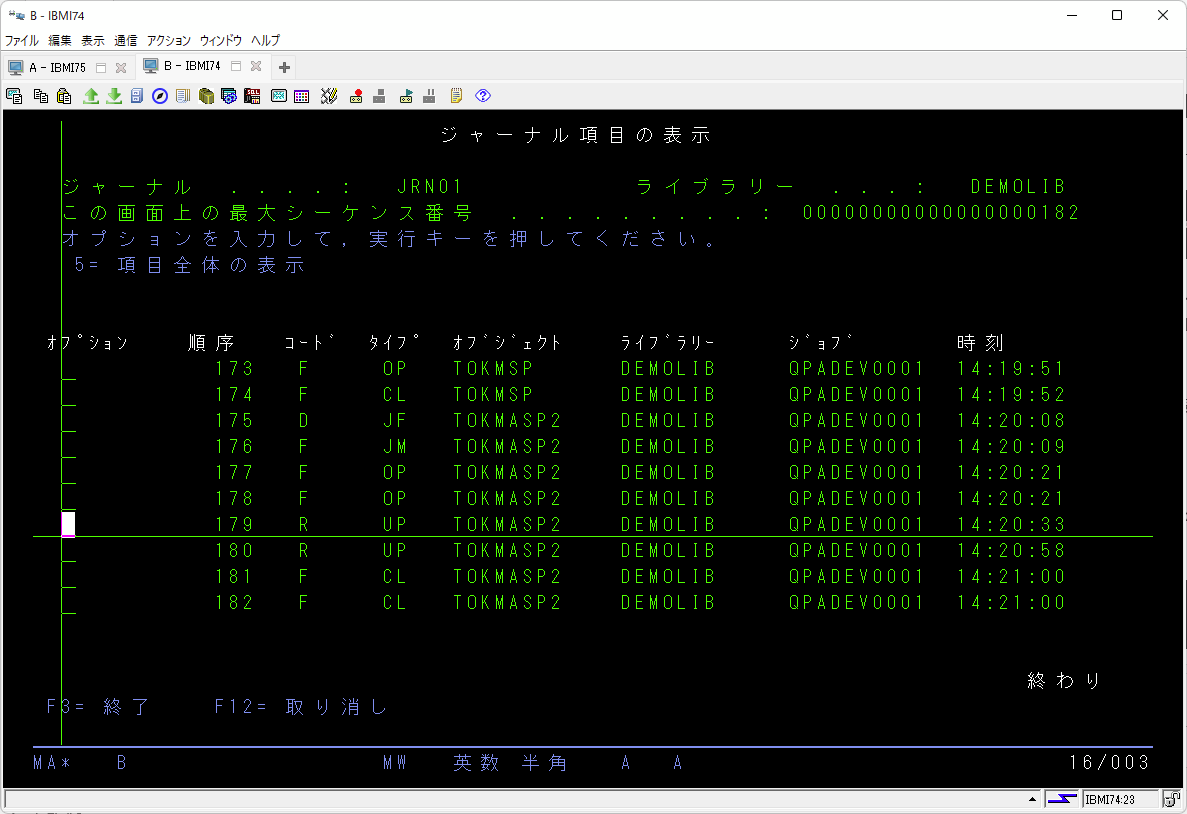Click option field for sequence 176
Viewport: 1187px width, 814px height.
tap(68, 447)
